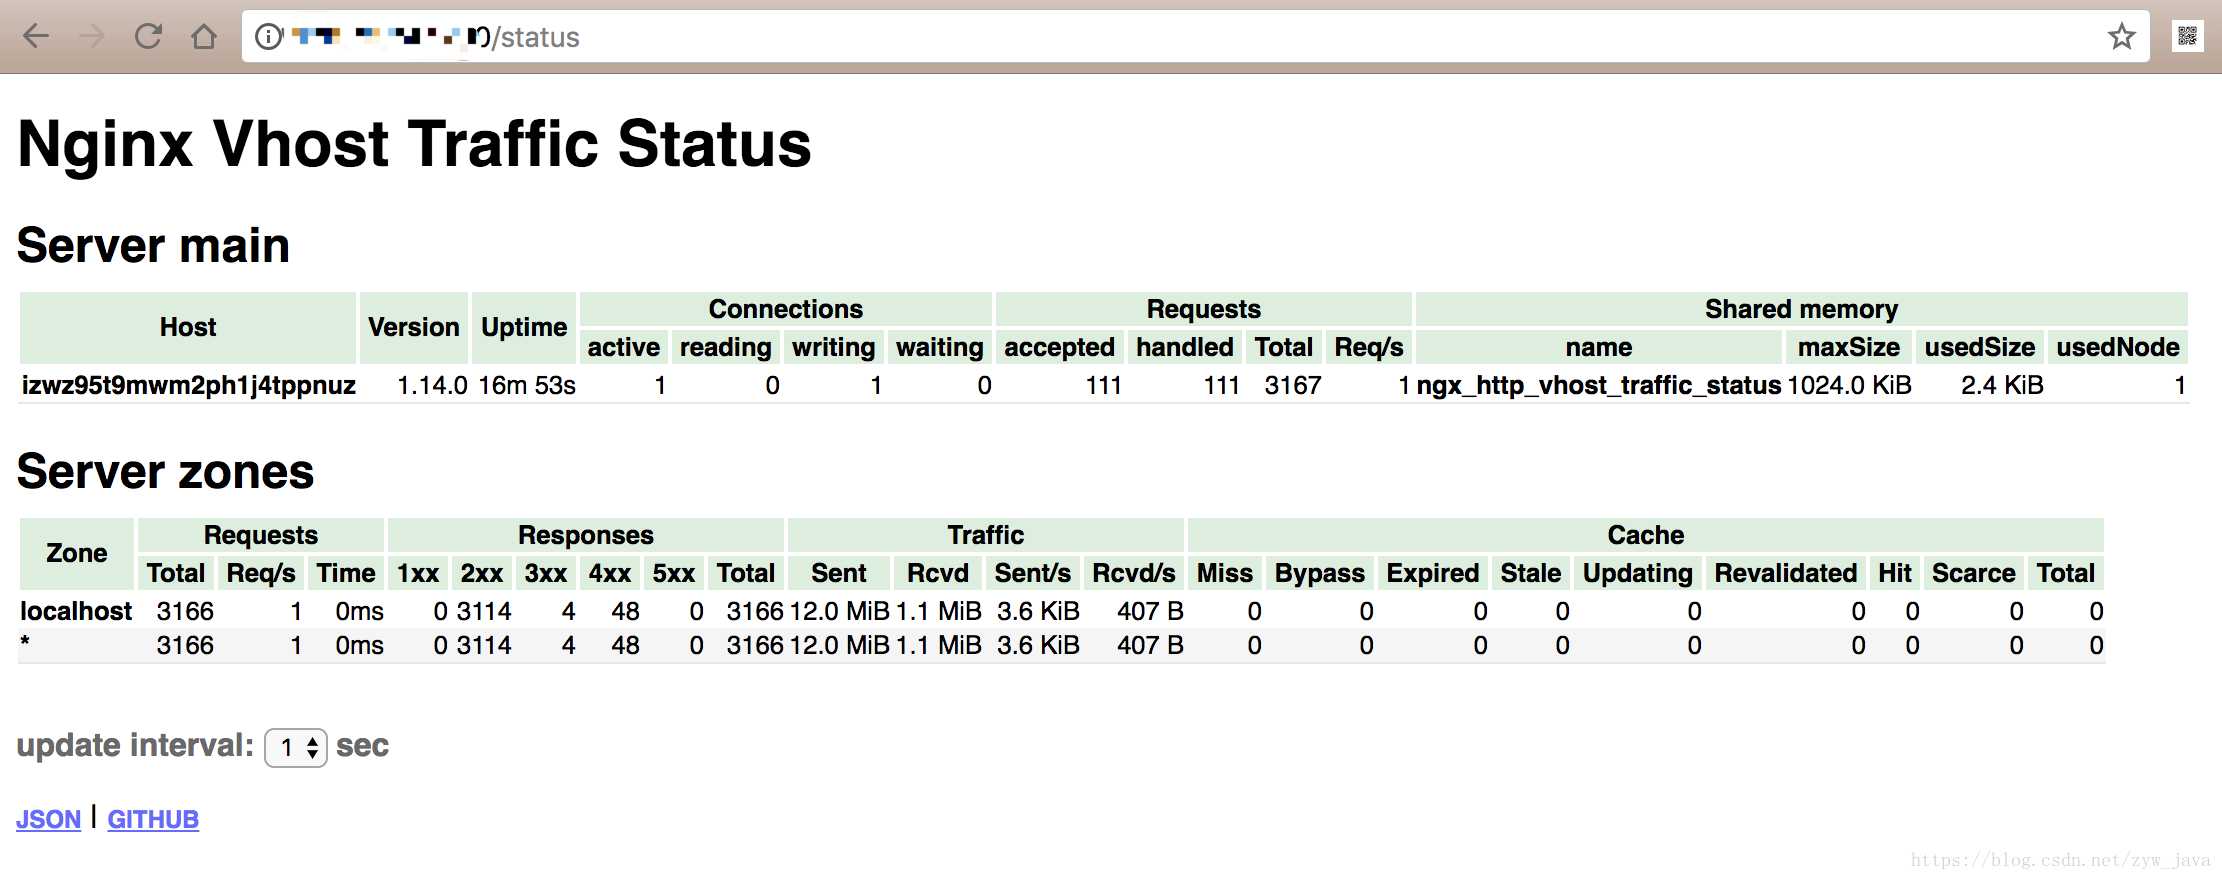
Task: Click the 4xx responses header
Action: tap(610, 573)
